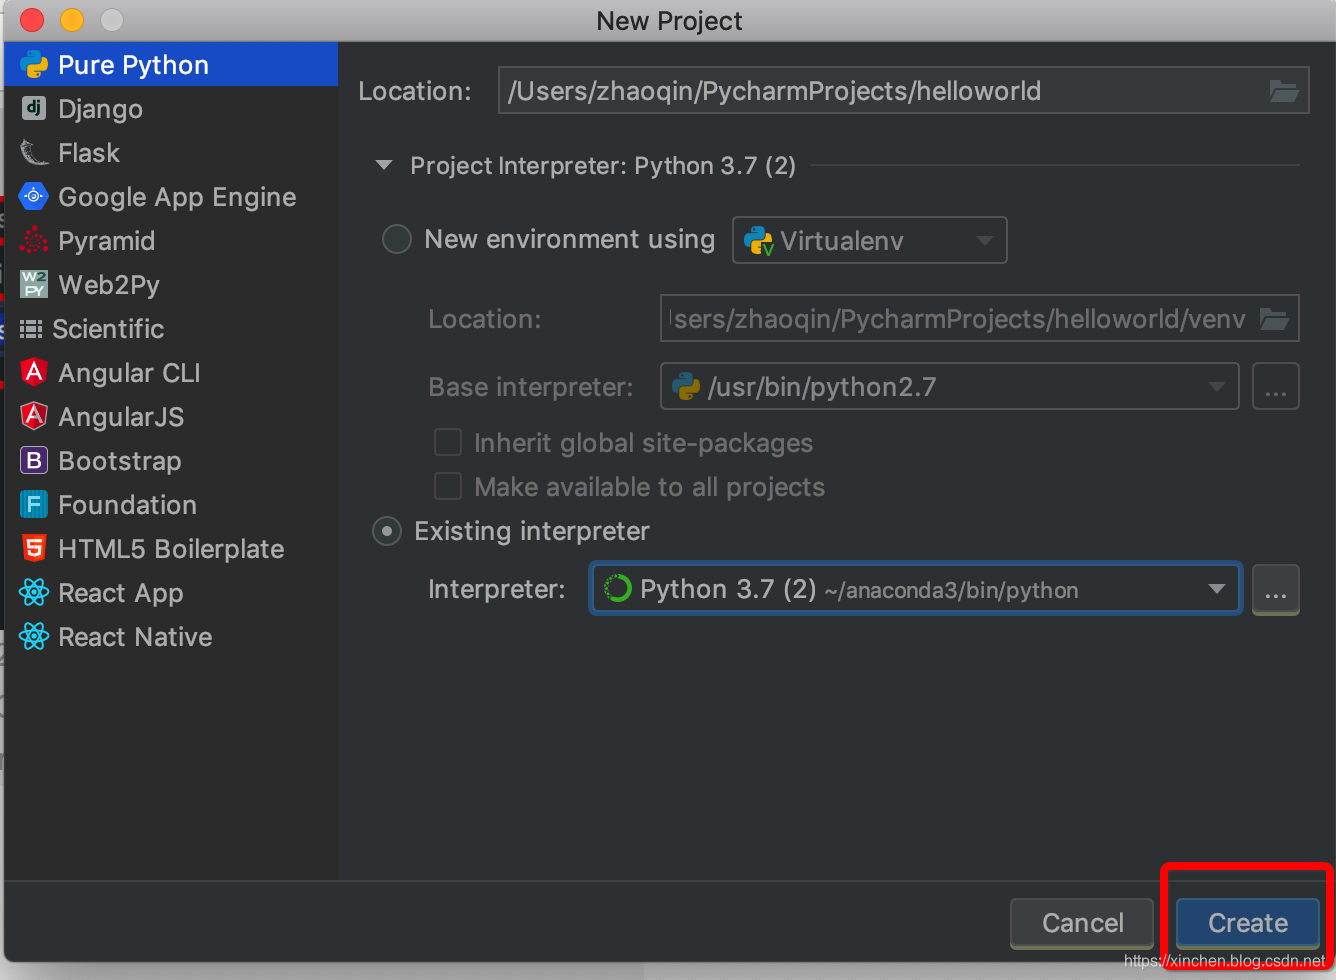Select Pure Python project type
Viewport: 1336px width, 980px height.
[x=171, y=65]
